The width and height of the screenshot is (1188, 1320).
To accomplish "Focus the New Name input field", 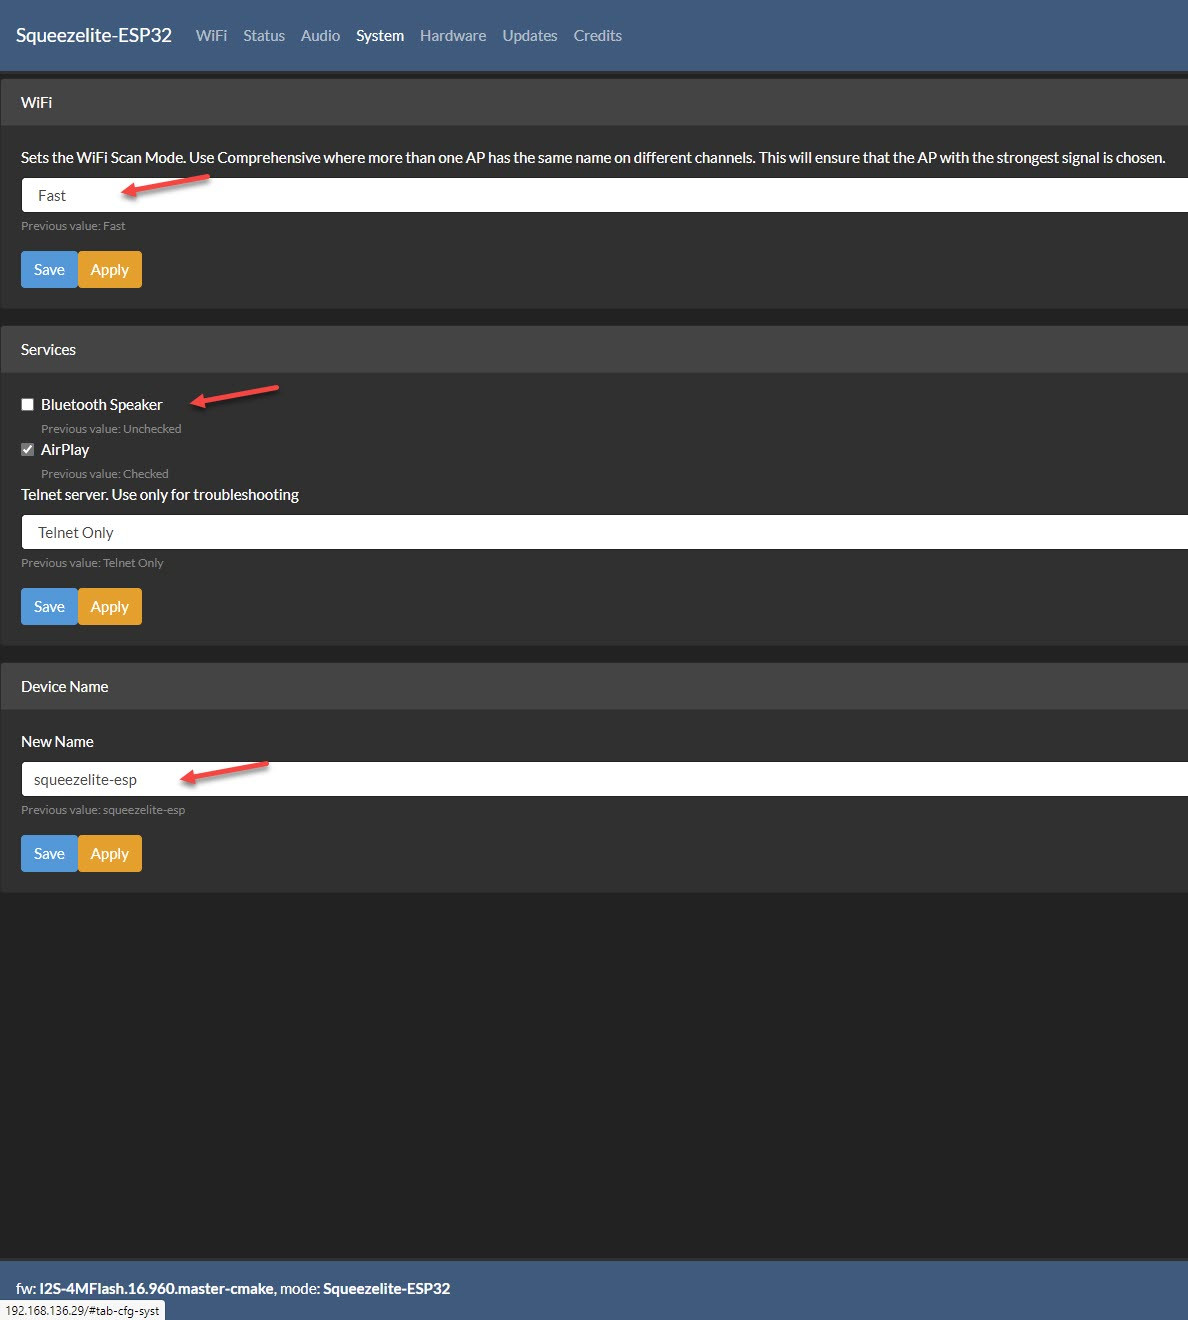I will click(x=604, y=779).
